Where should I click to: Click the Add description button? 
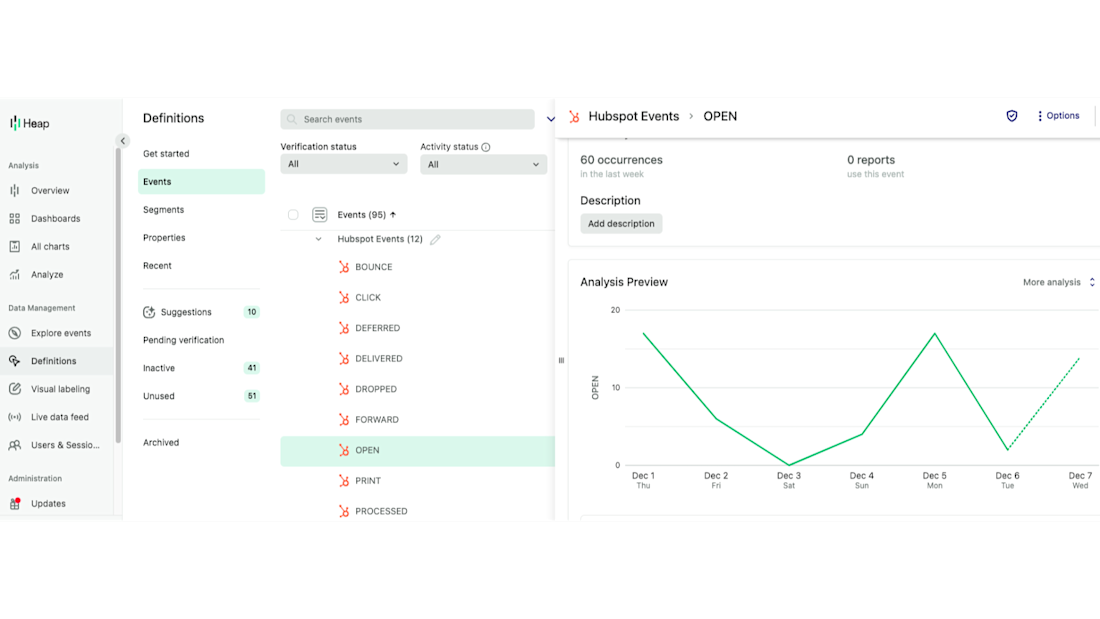[621, 224]
